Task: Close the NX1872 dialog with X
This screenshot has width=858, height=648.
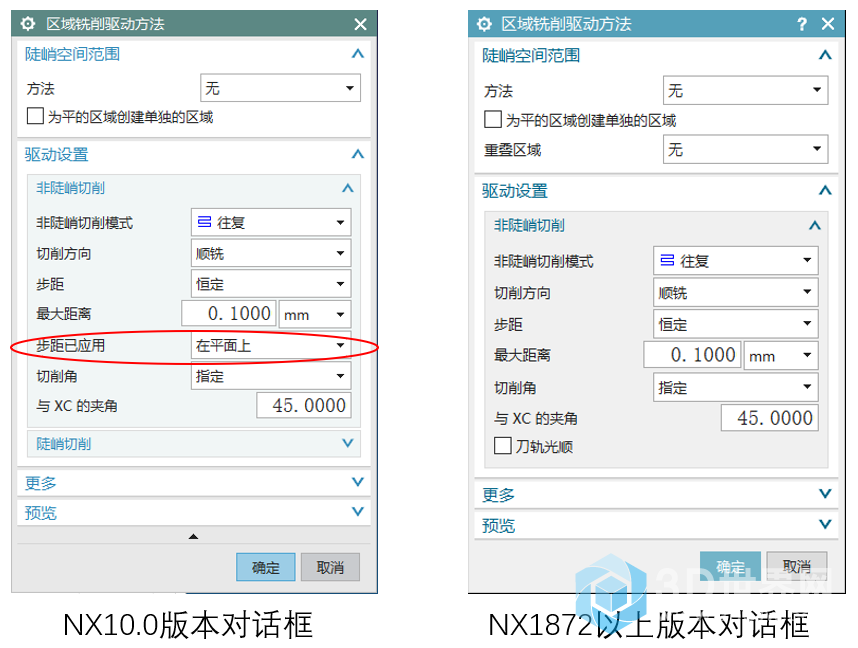Action: 828,24
